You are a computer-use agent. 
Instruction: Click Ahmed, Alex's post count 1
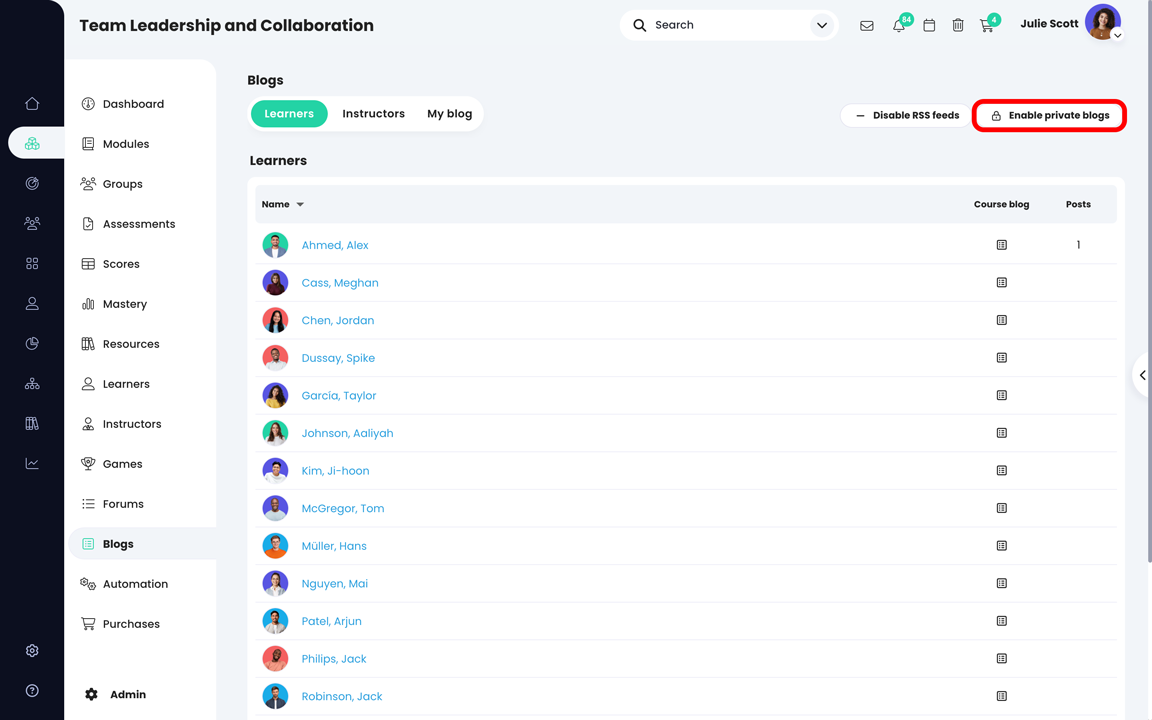click(1078, 245)
